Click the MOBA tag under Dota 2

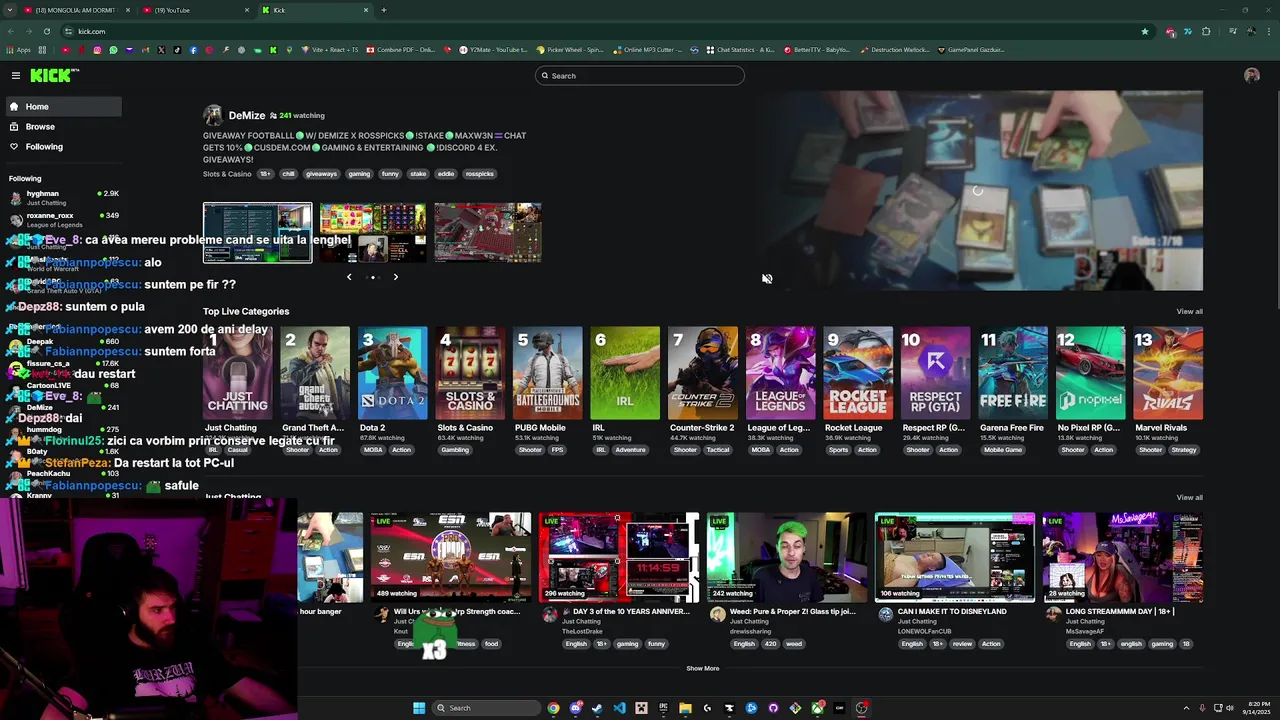(x=373, y=450)
